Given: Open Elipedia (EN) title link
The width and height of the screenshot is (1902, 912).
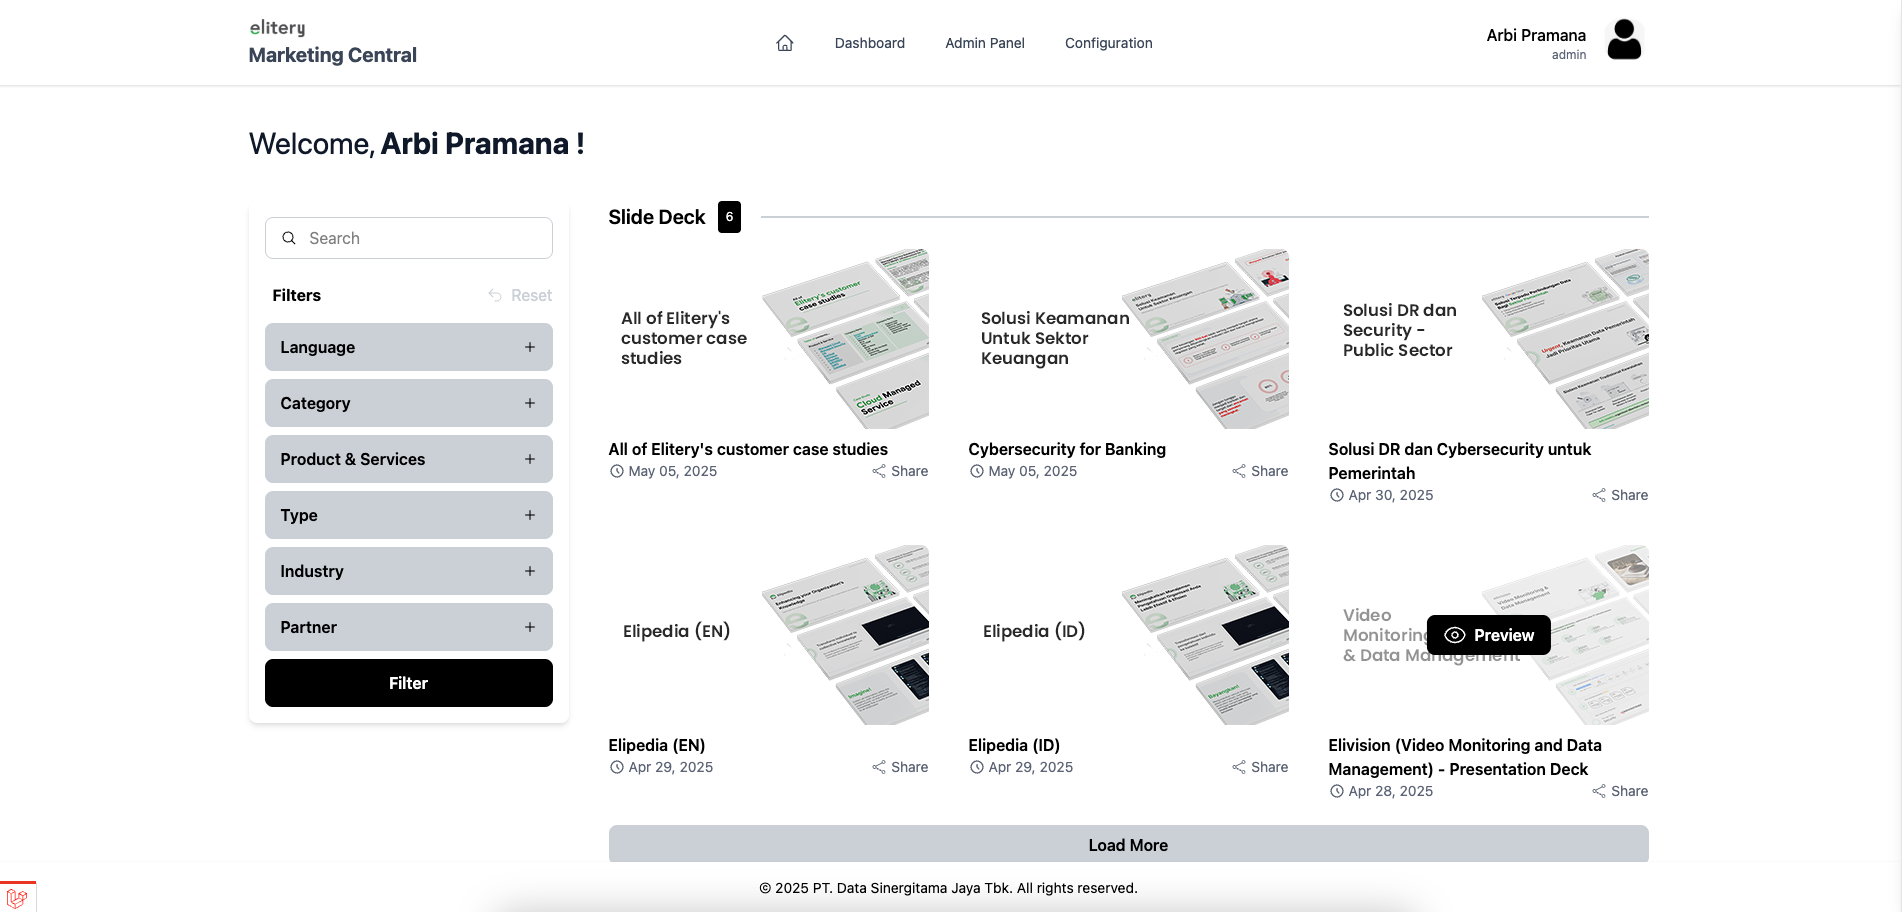Looking at the screenshot, I should pos(657,745).
